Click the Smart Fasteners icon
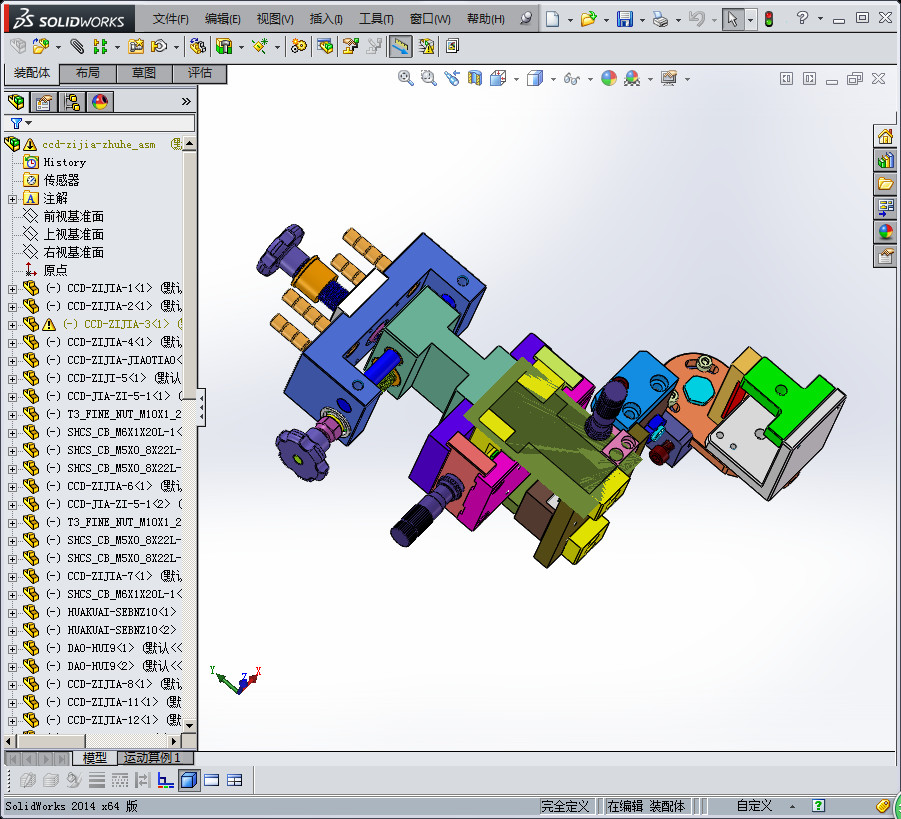This screenshot has width=901, height=819. pos(136,46)
